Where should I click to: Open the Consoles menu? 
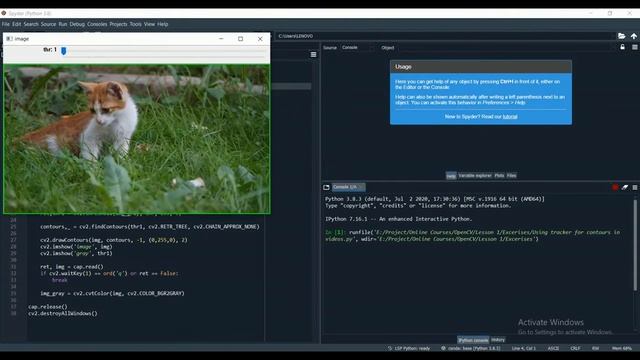(97, 24)
